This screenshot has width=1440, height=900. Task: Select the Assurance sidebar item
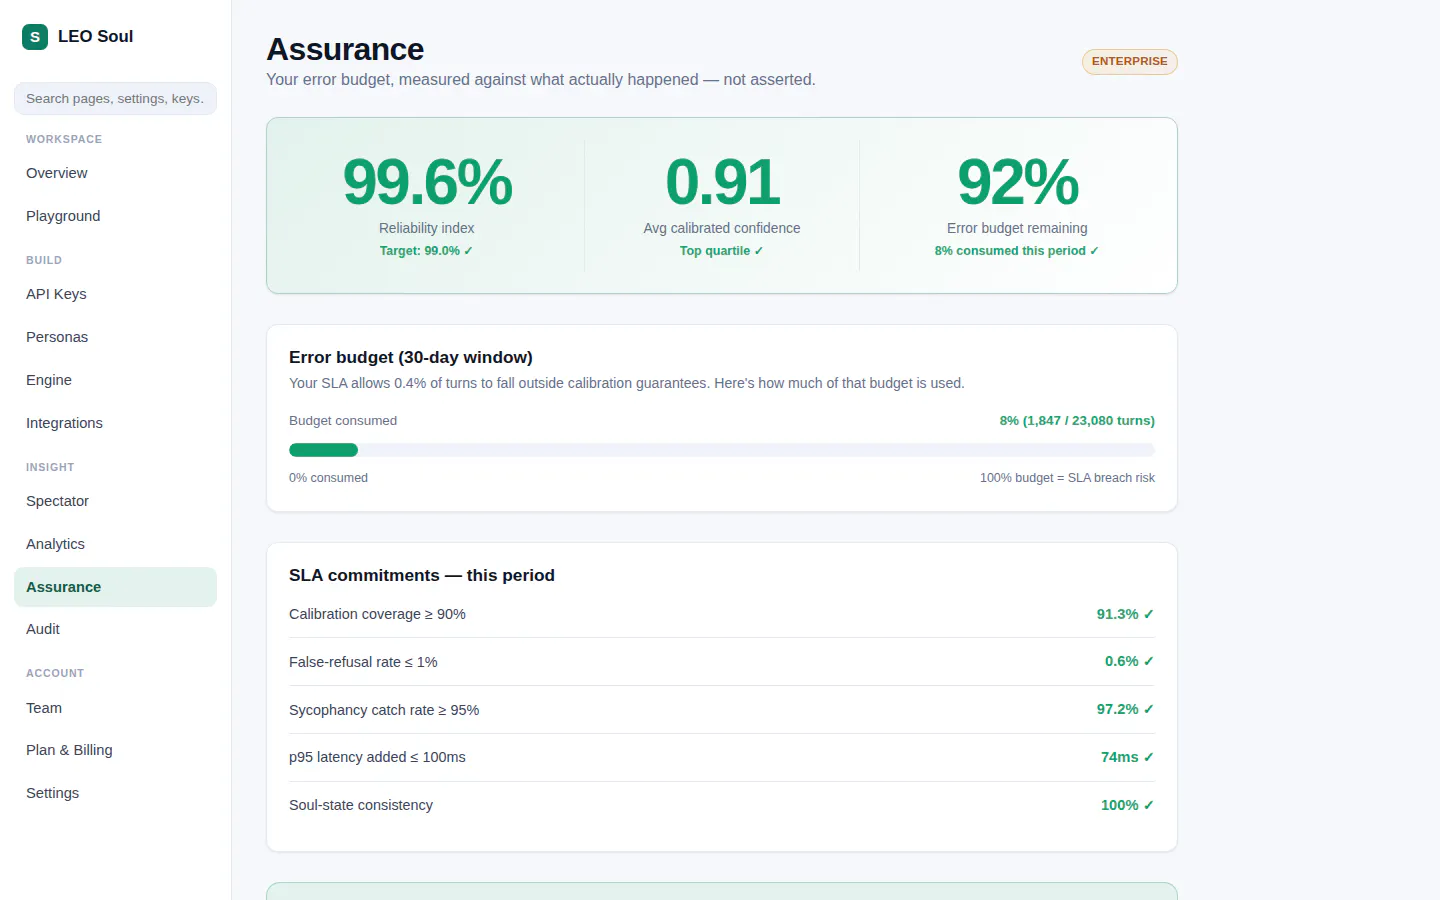point(115,587)
